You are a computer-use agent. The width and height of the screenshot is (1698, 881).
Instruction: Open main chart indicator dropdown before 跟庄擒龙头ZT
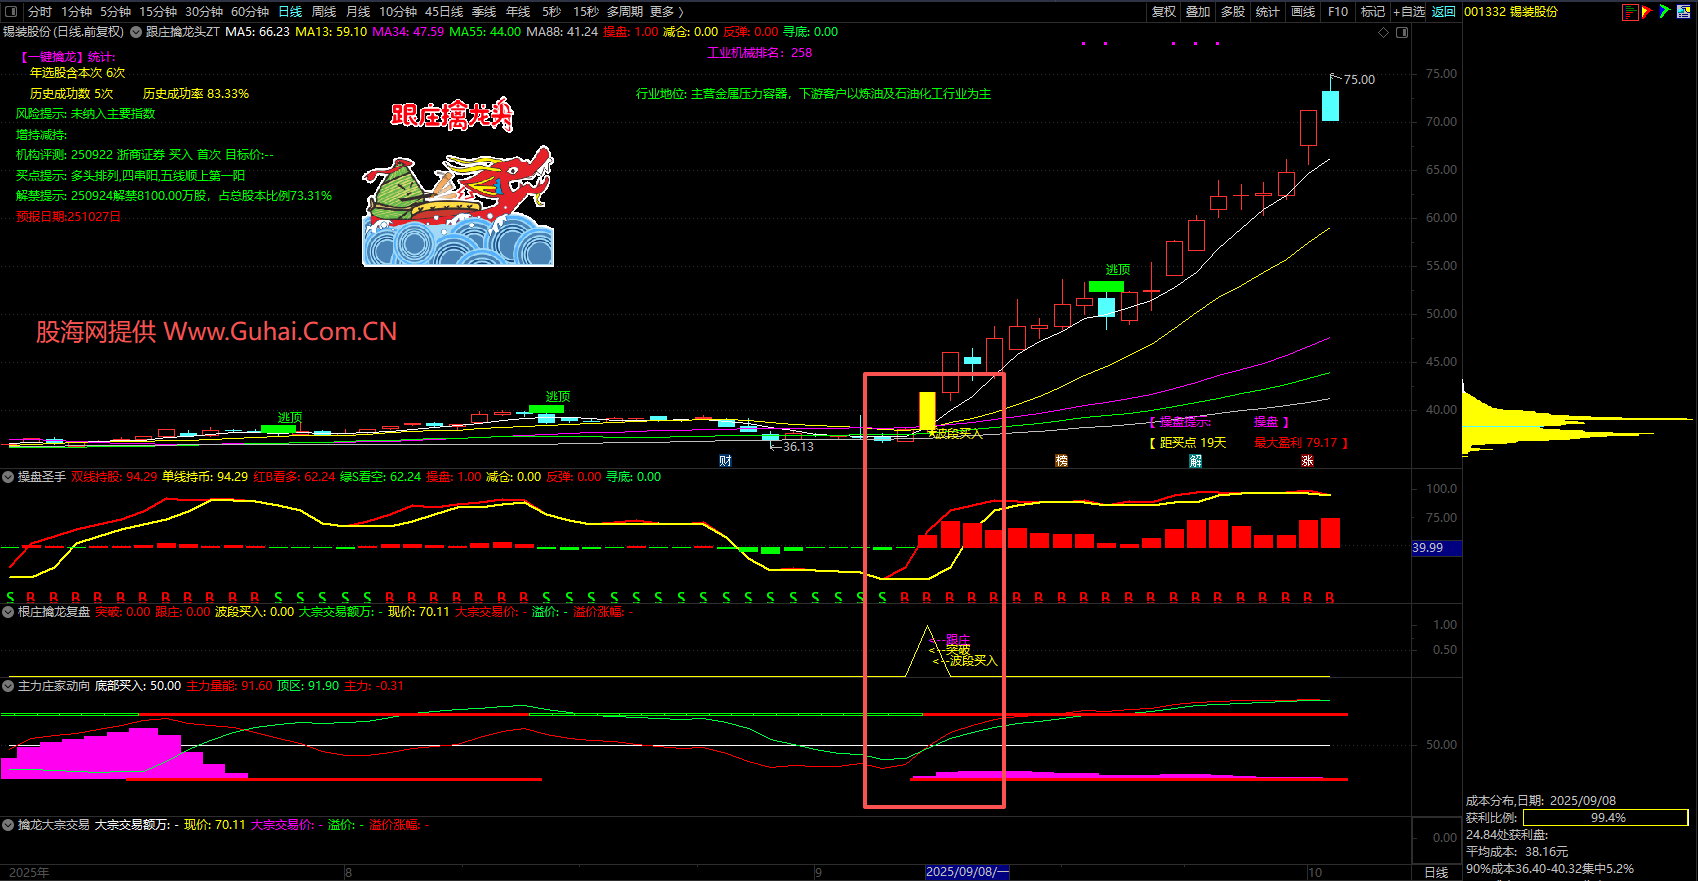[x=136, y=32]
